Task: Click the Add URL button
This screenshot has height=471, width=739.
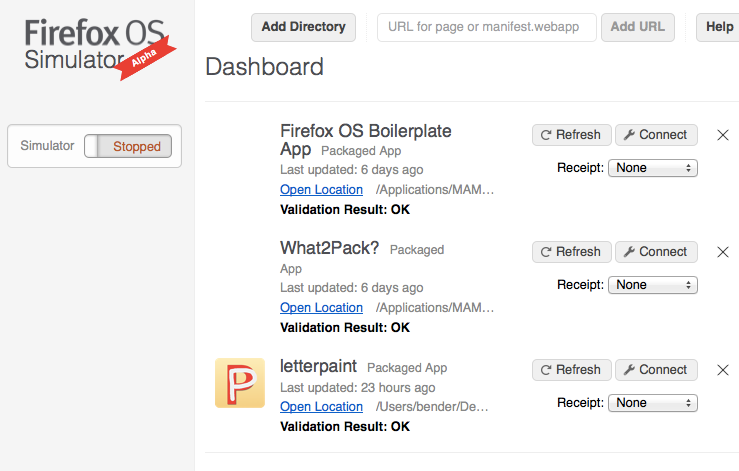Action: point(638,27)
